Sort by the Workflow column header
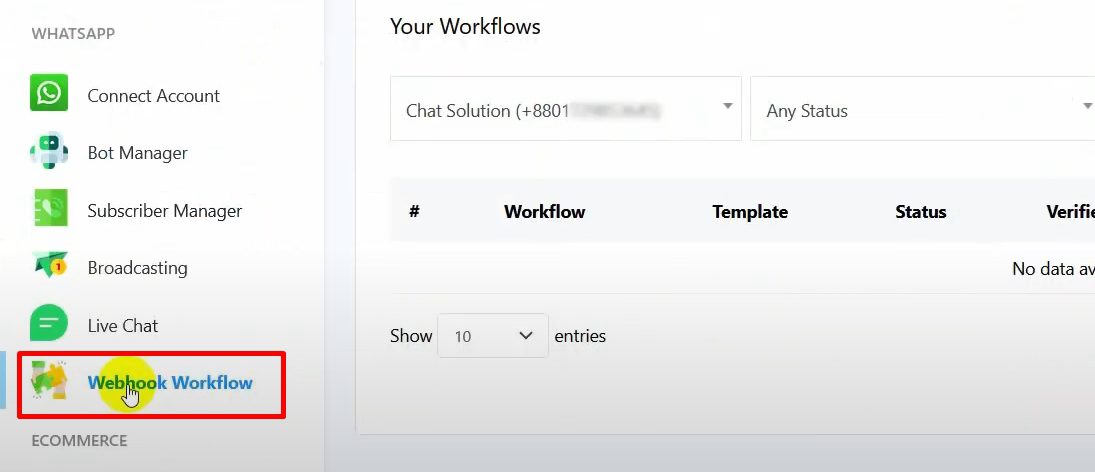The height and width of the screenshot is (472, 1095). click(544, 212)
